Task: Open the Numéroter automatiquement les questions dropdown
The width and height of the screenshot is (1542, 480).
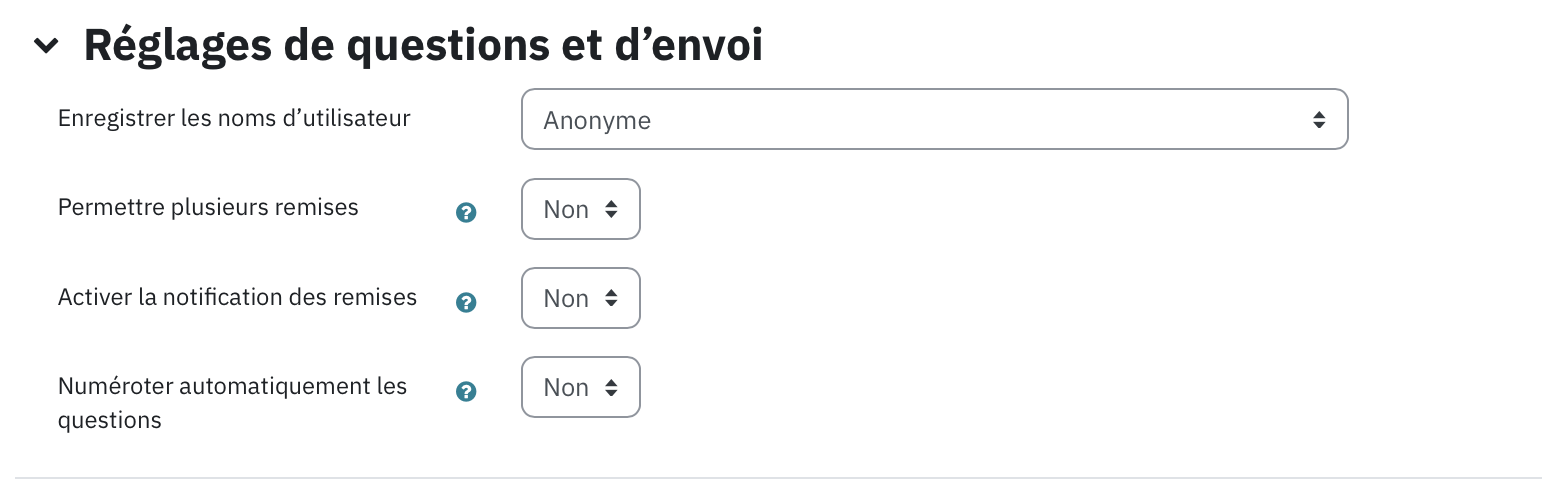Action: point(581,387)
